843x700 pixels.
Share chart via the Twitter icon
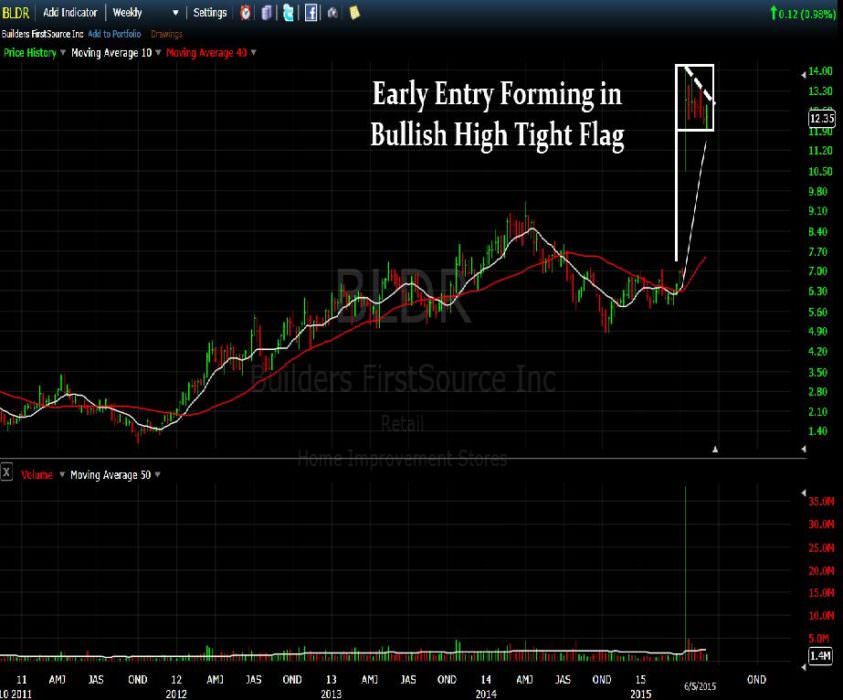[288, 12]
